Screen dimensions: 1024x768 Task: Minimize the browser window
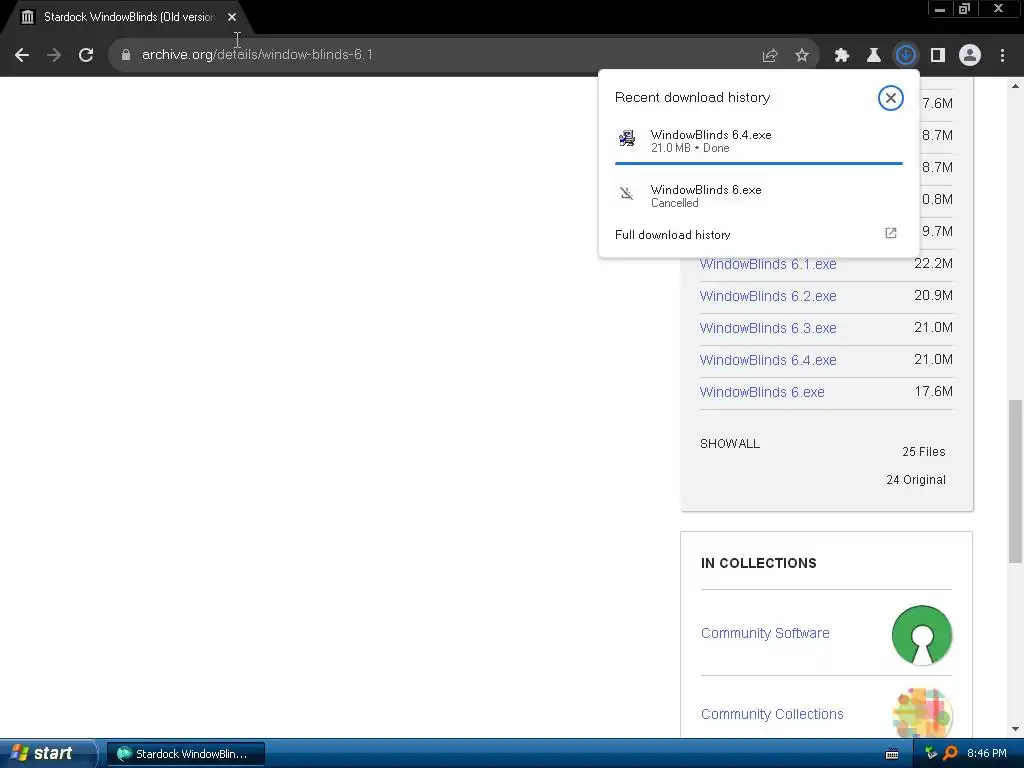(940, 9)
